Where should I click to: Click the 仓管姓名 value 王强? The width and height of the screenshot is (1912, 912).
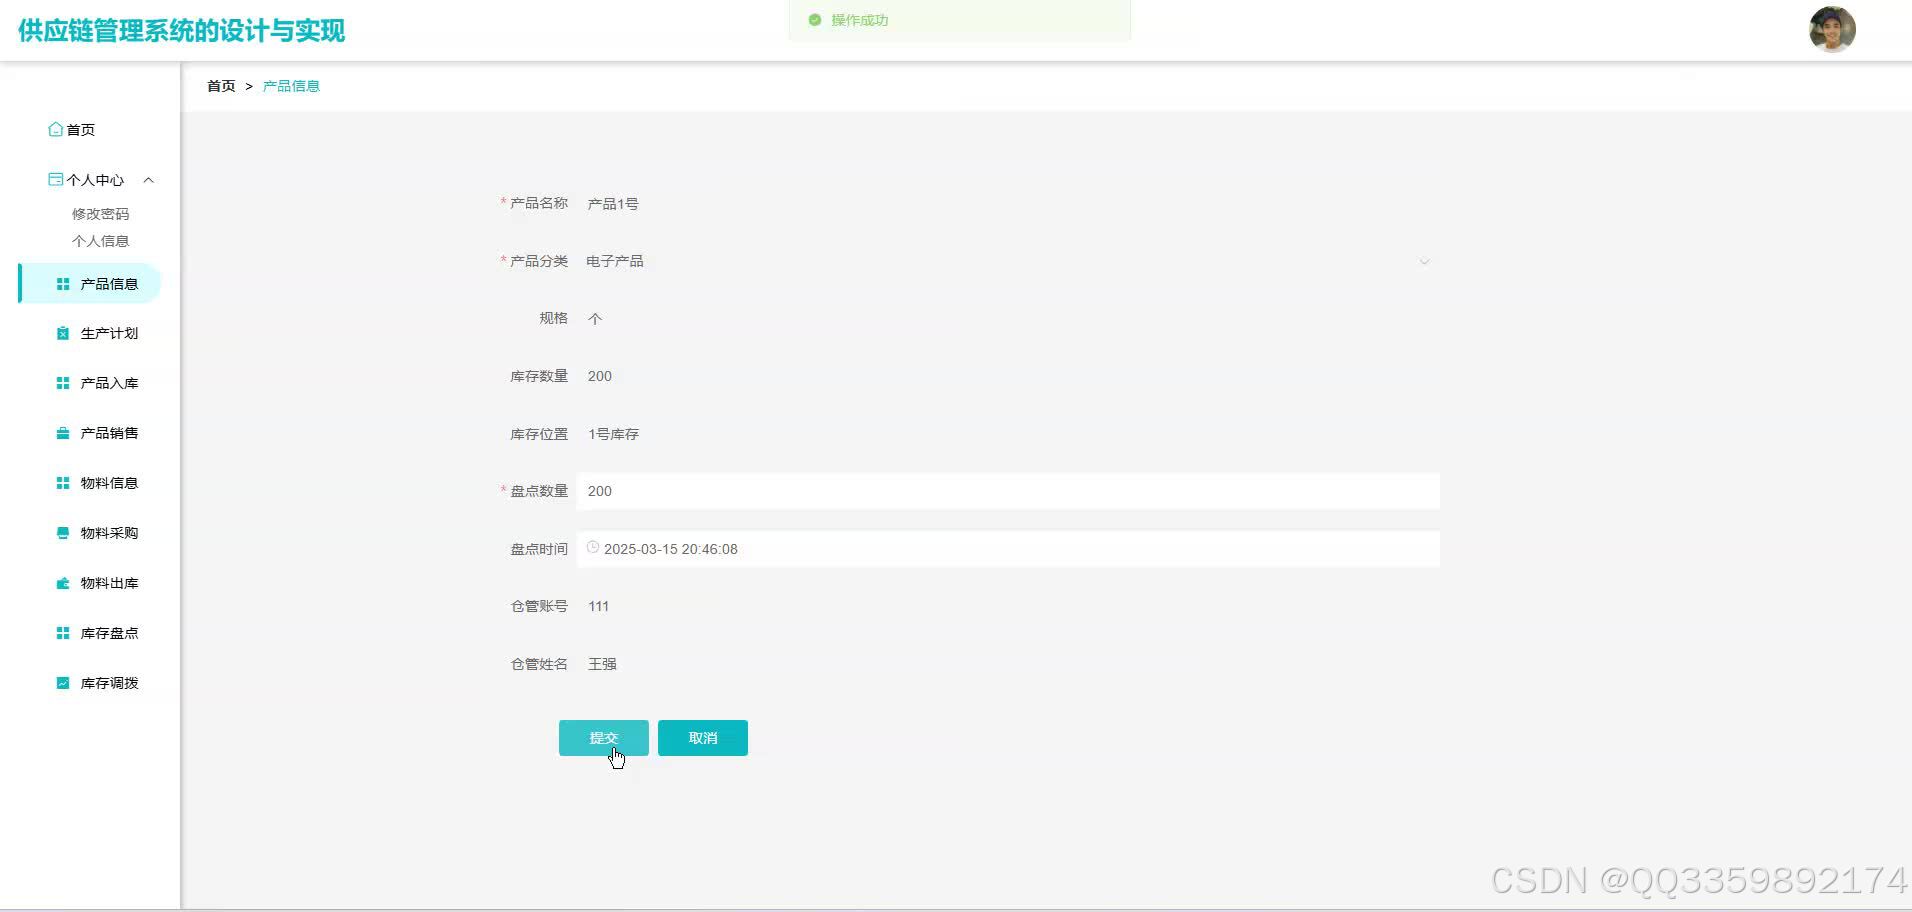point(602,664)
